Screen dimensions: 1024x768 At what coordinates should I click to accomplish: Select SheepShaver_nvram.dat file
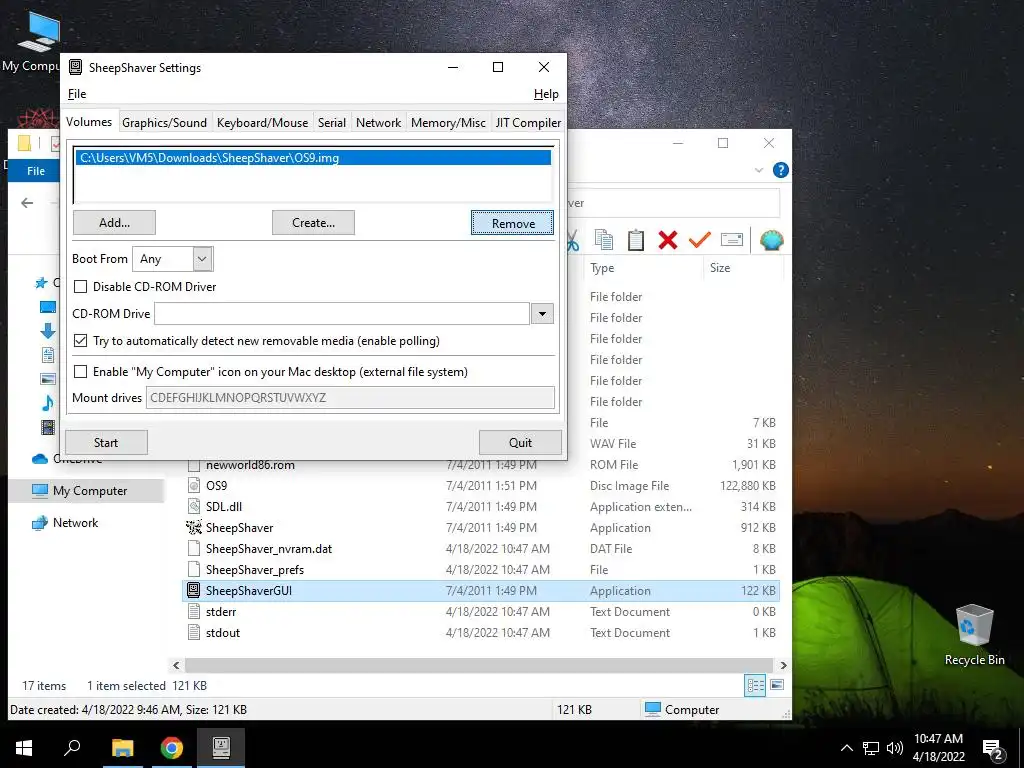pyautogui.click(x=268, y=549)
